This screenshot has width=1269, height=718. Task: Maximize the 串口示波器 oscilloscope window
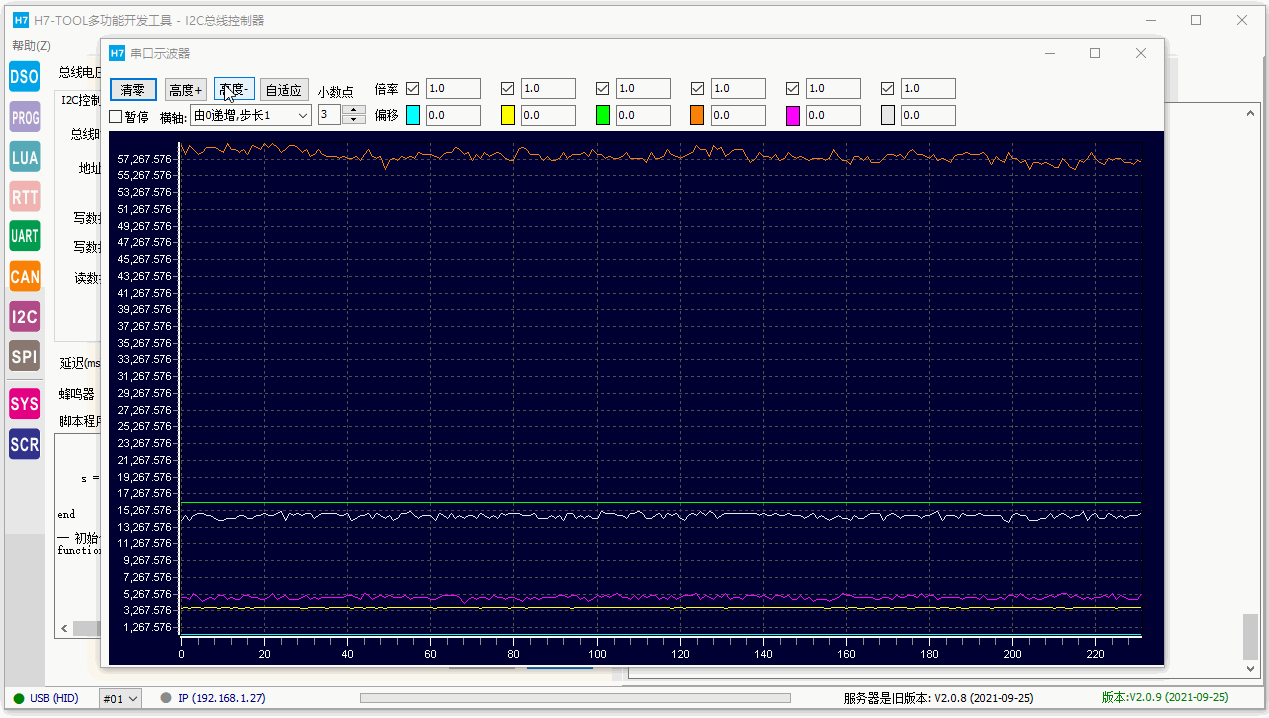click(x=1095, y=53)
